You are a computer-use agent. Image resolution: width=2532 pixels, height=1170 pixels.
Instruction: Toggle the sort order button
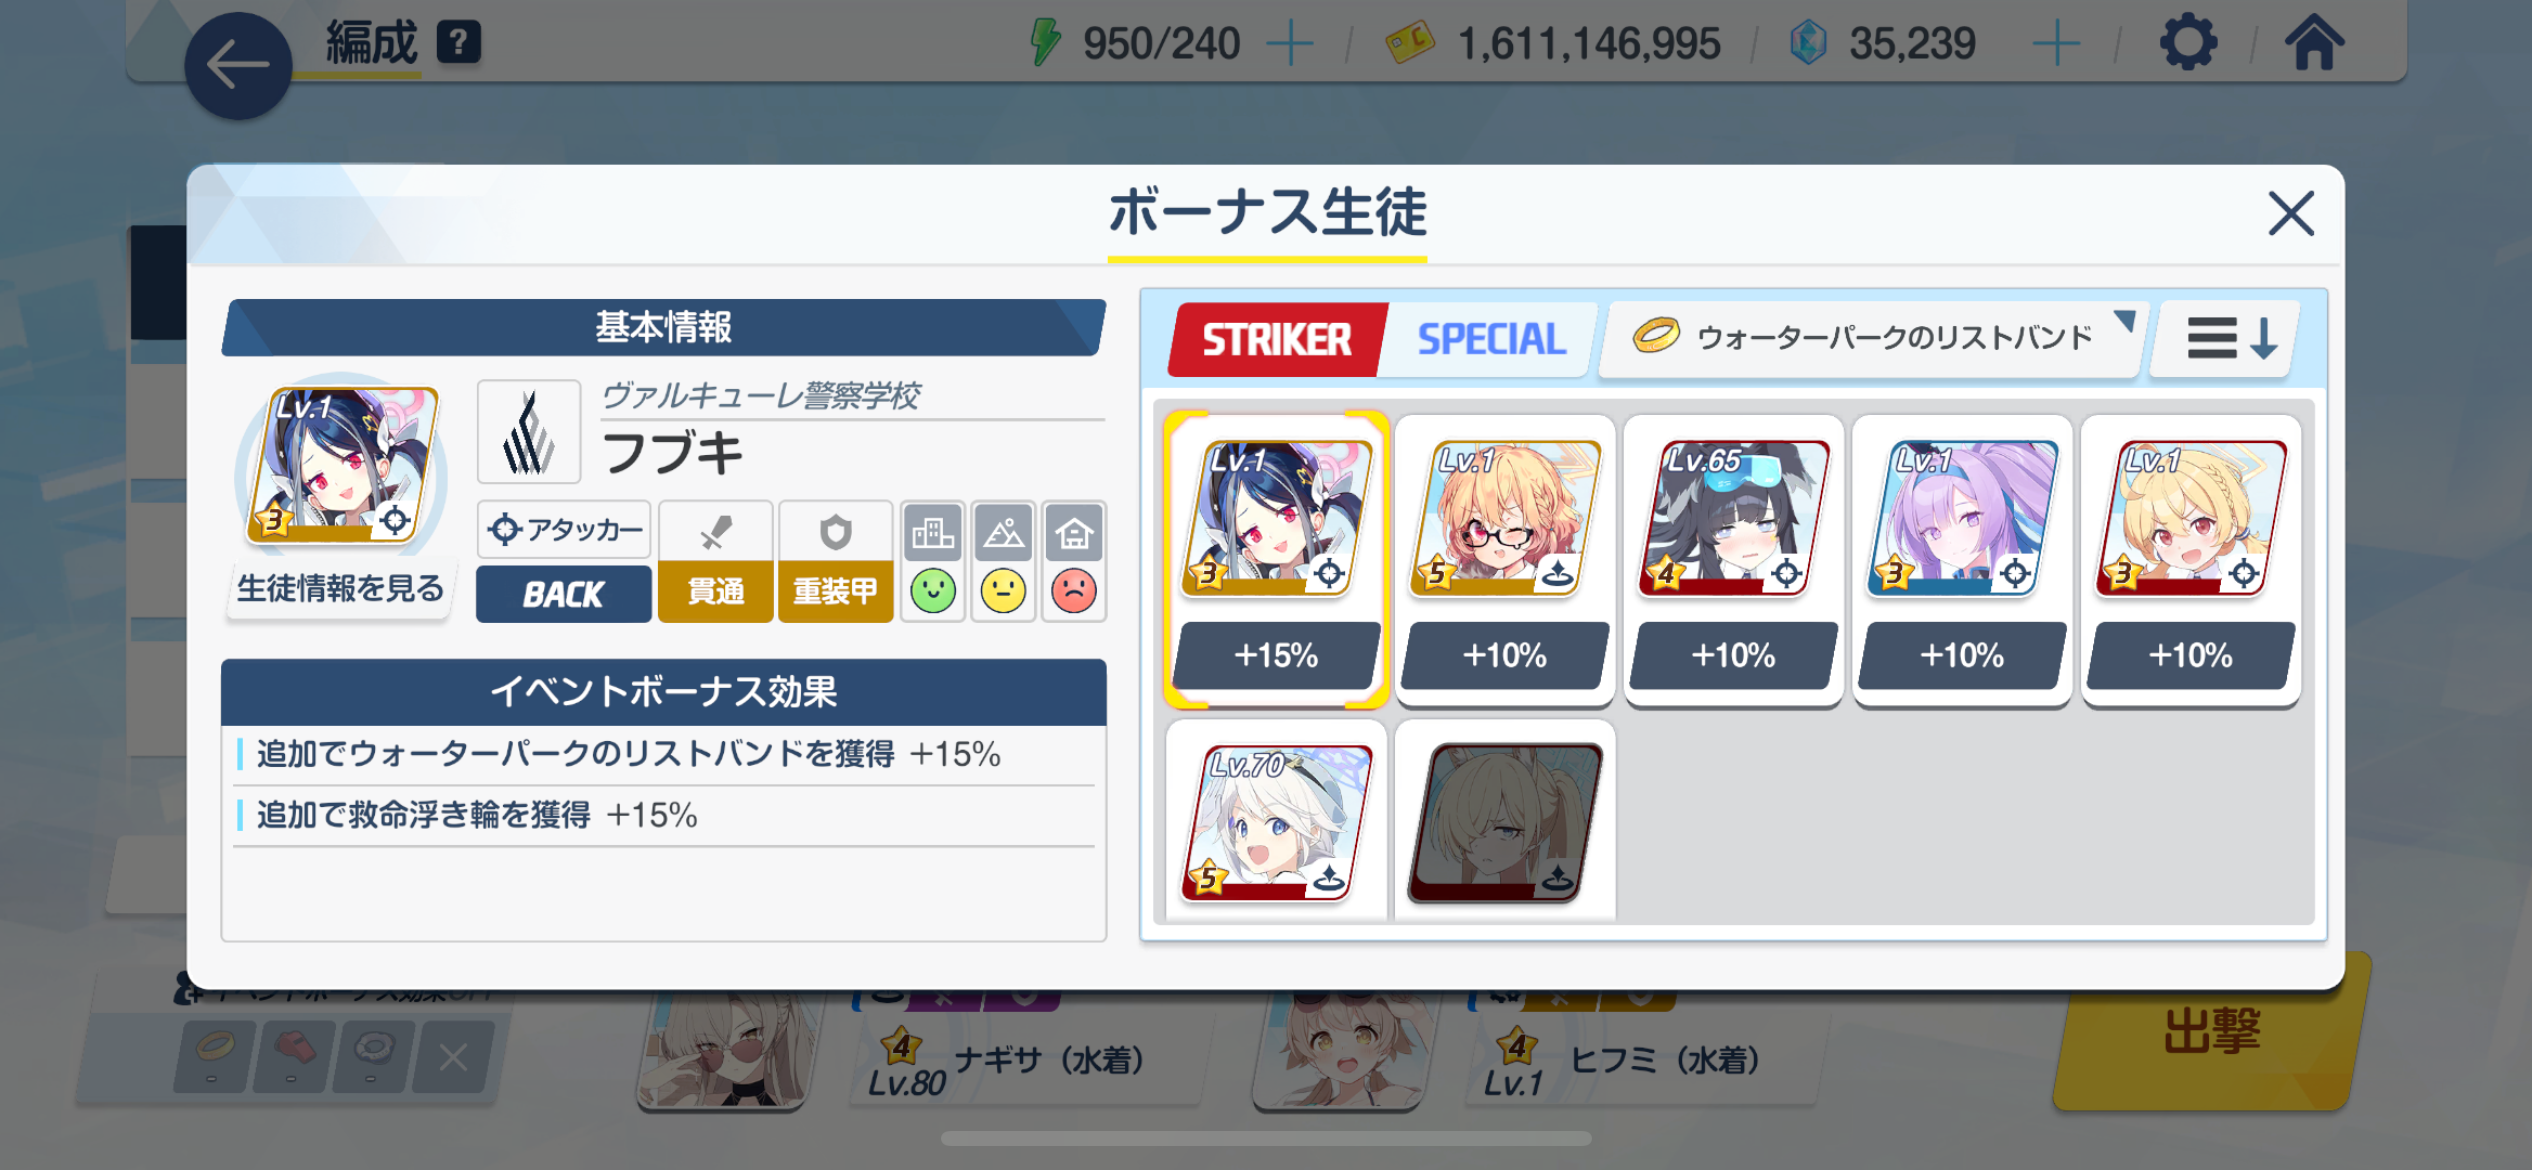2225,339
